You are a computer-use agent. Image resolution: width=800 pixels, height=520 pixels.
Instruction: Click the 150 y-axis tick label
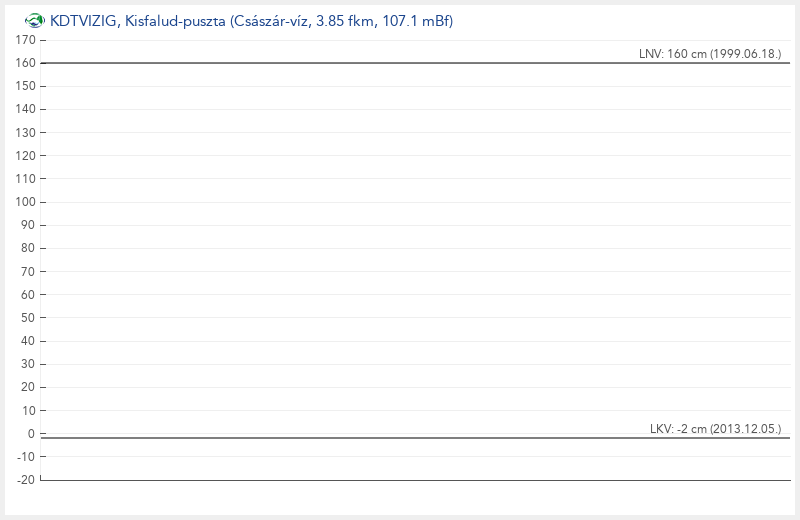26,86
